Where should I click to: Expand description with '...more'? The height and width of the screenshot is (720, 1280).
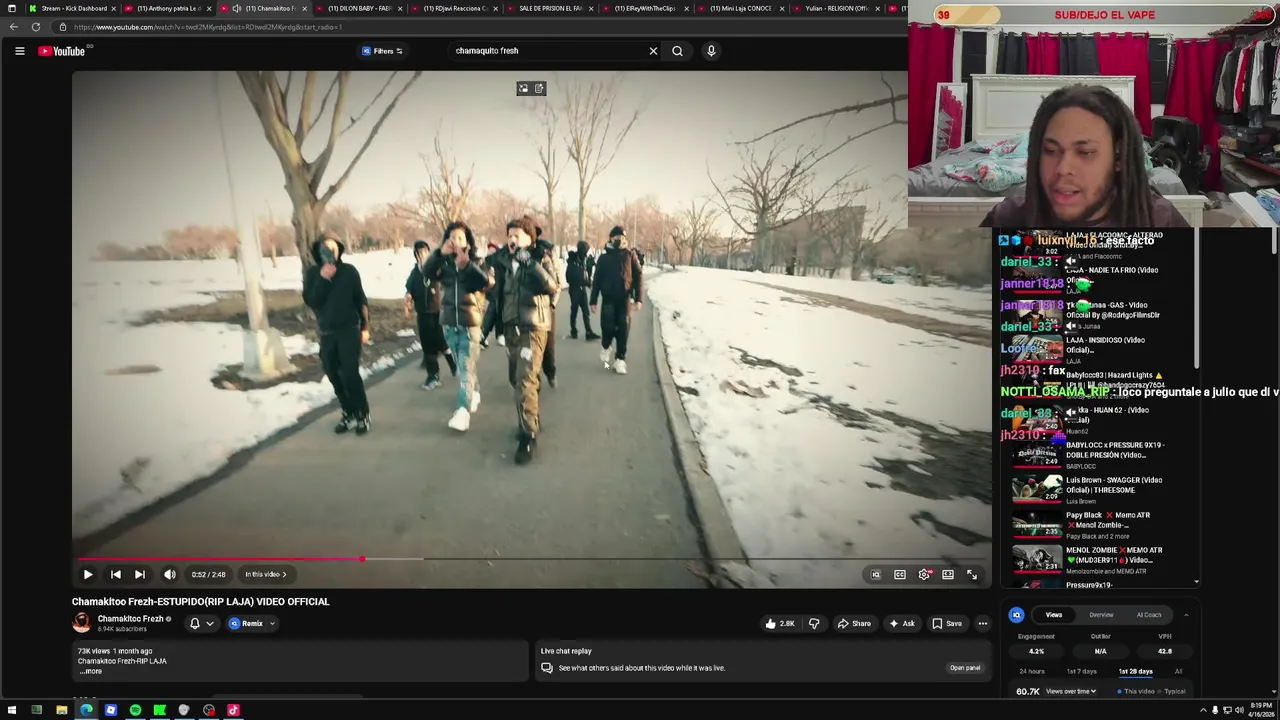91,672
